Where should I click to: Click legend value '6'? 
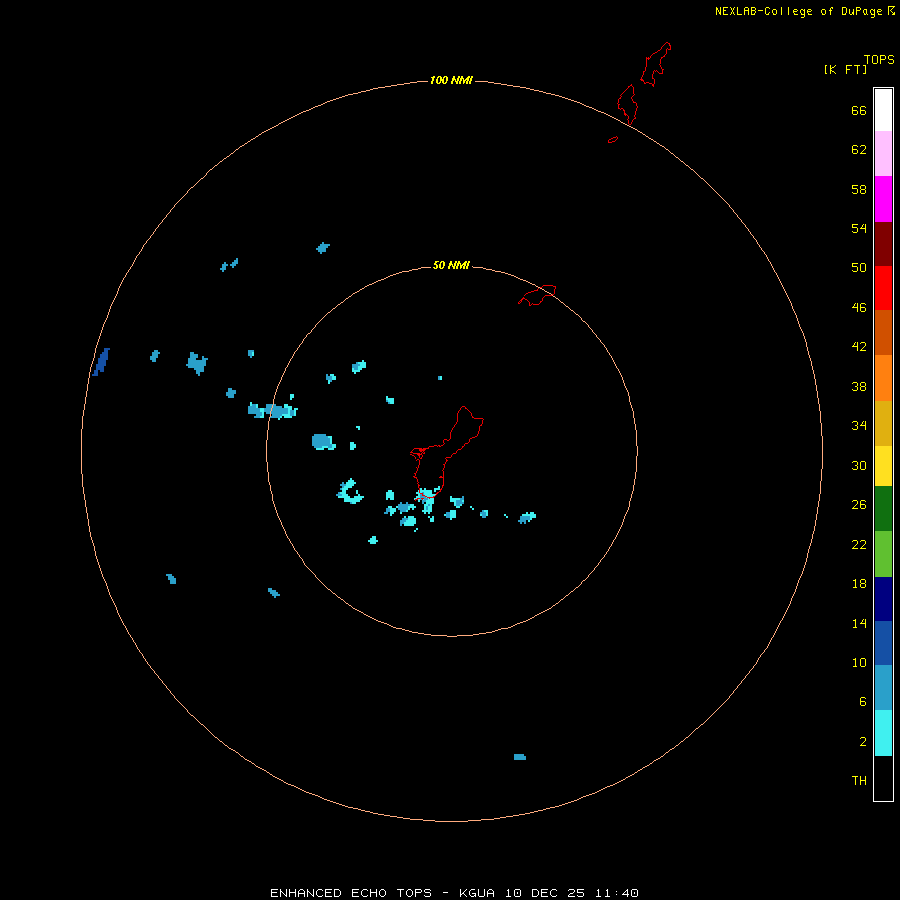(x=863, y=702)
